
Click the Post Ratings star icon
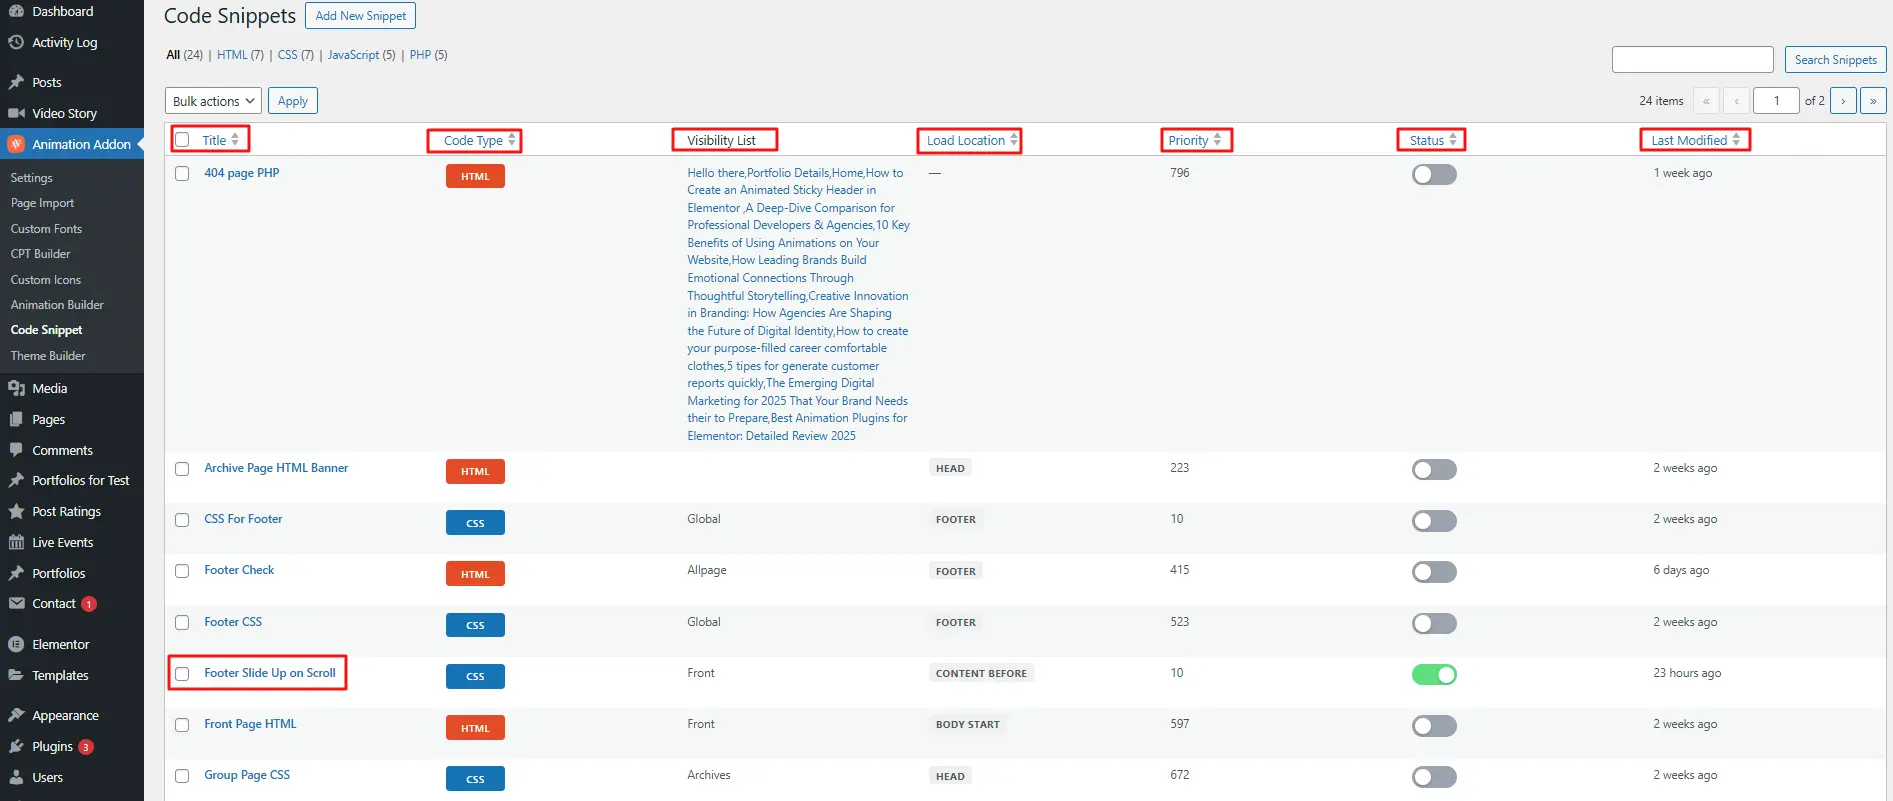pos(16,511)
